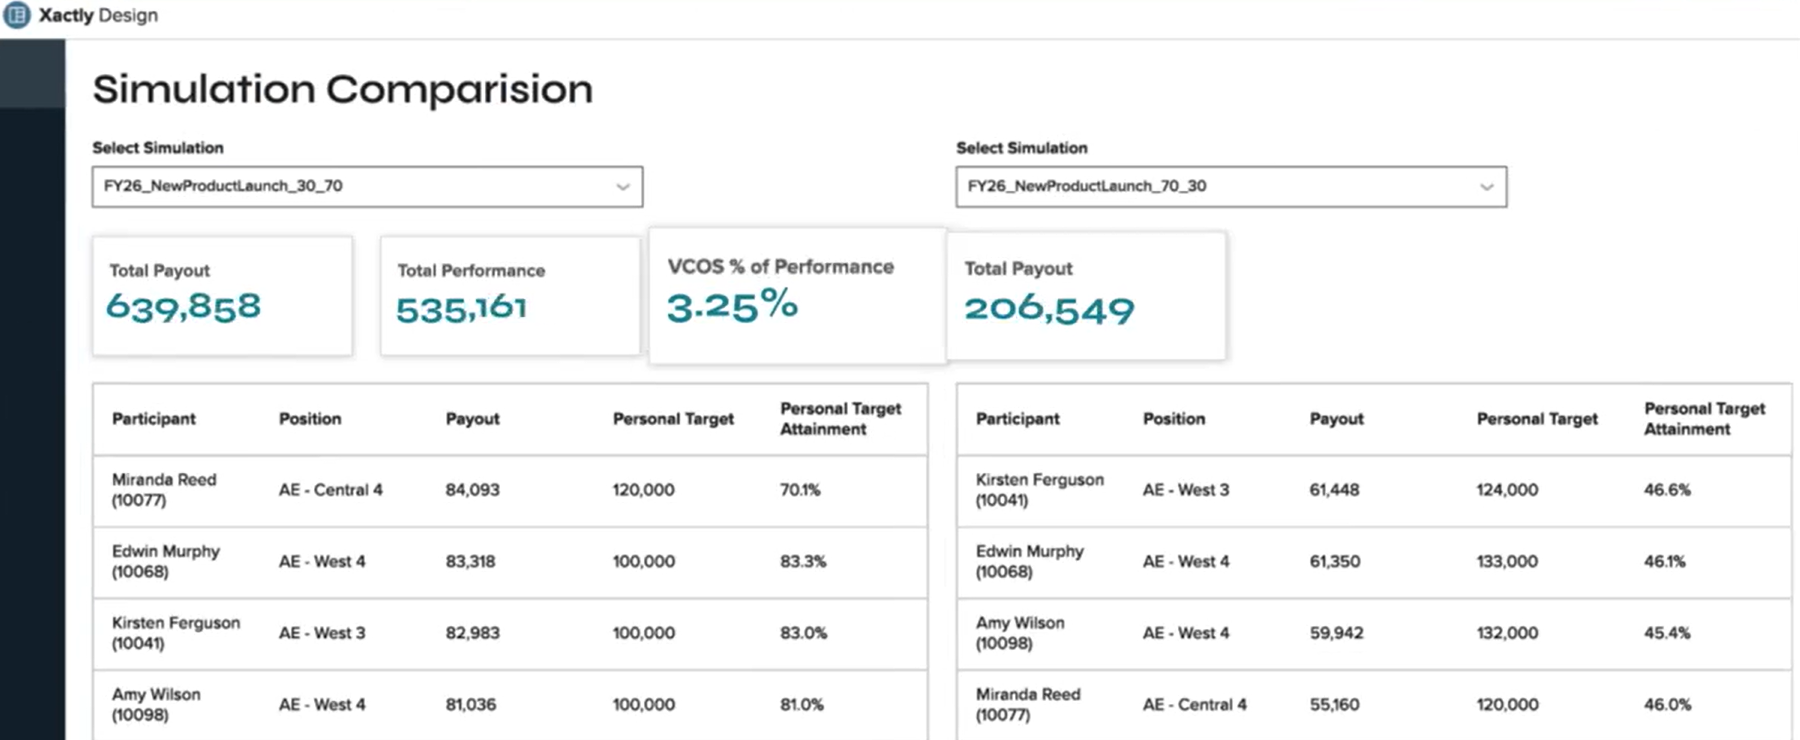Click attainment value 46.6%
Image resolution: width=1800 pixels, height=740 pixels.
coord(1667,490)
